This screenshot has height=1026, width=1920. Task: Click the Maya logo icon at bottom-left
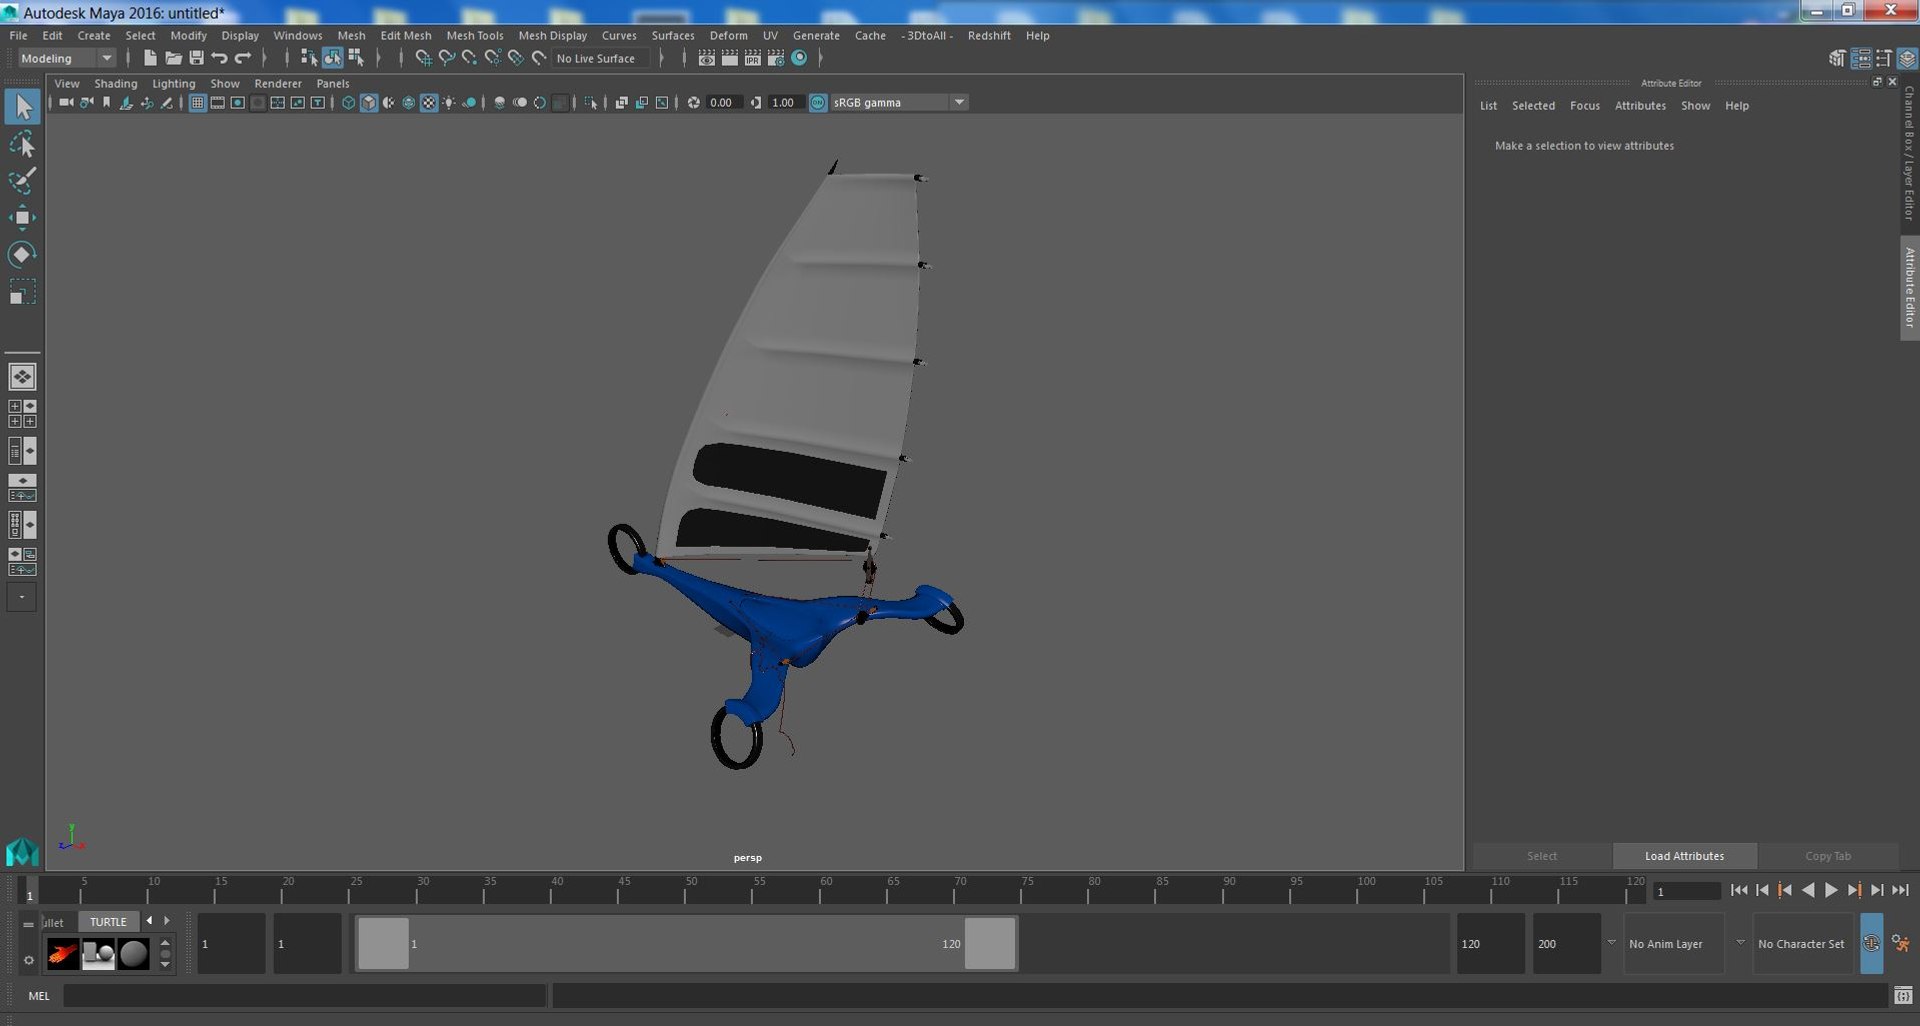[22, 851]
